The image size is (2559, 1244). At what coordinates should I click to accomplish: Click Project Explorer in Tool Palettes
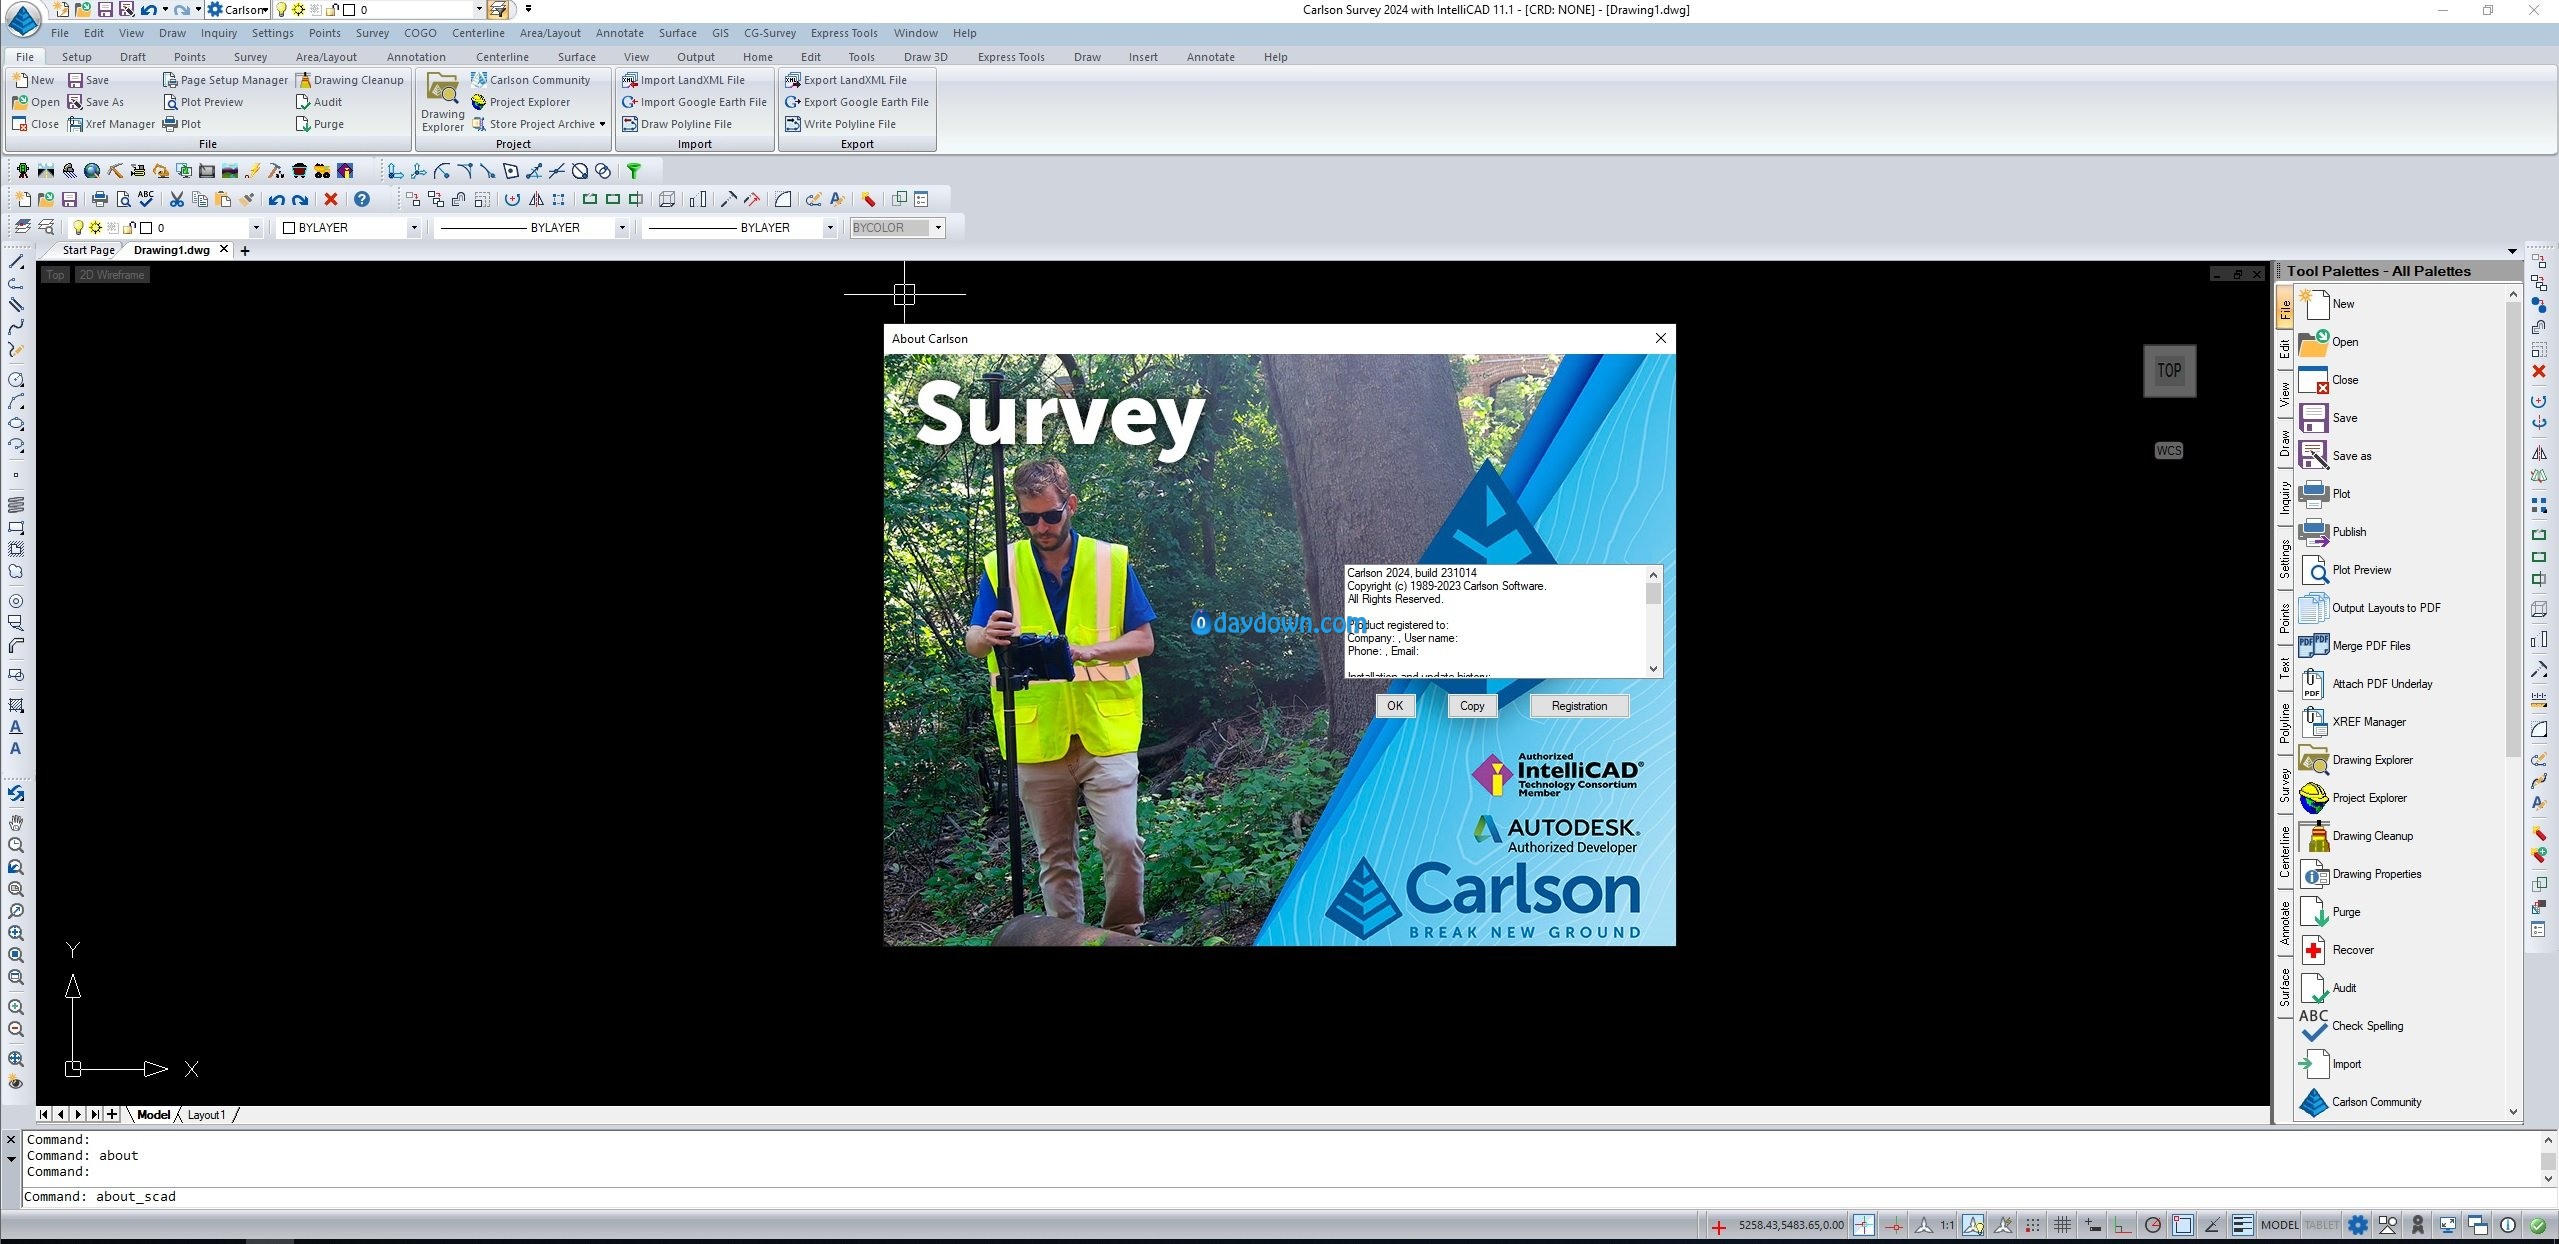2353,798
